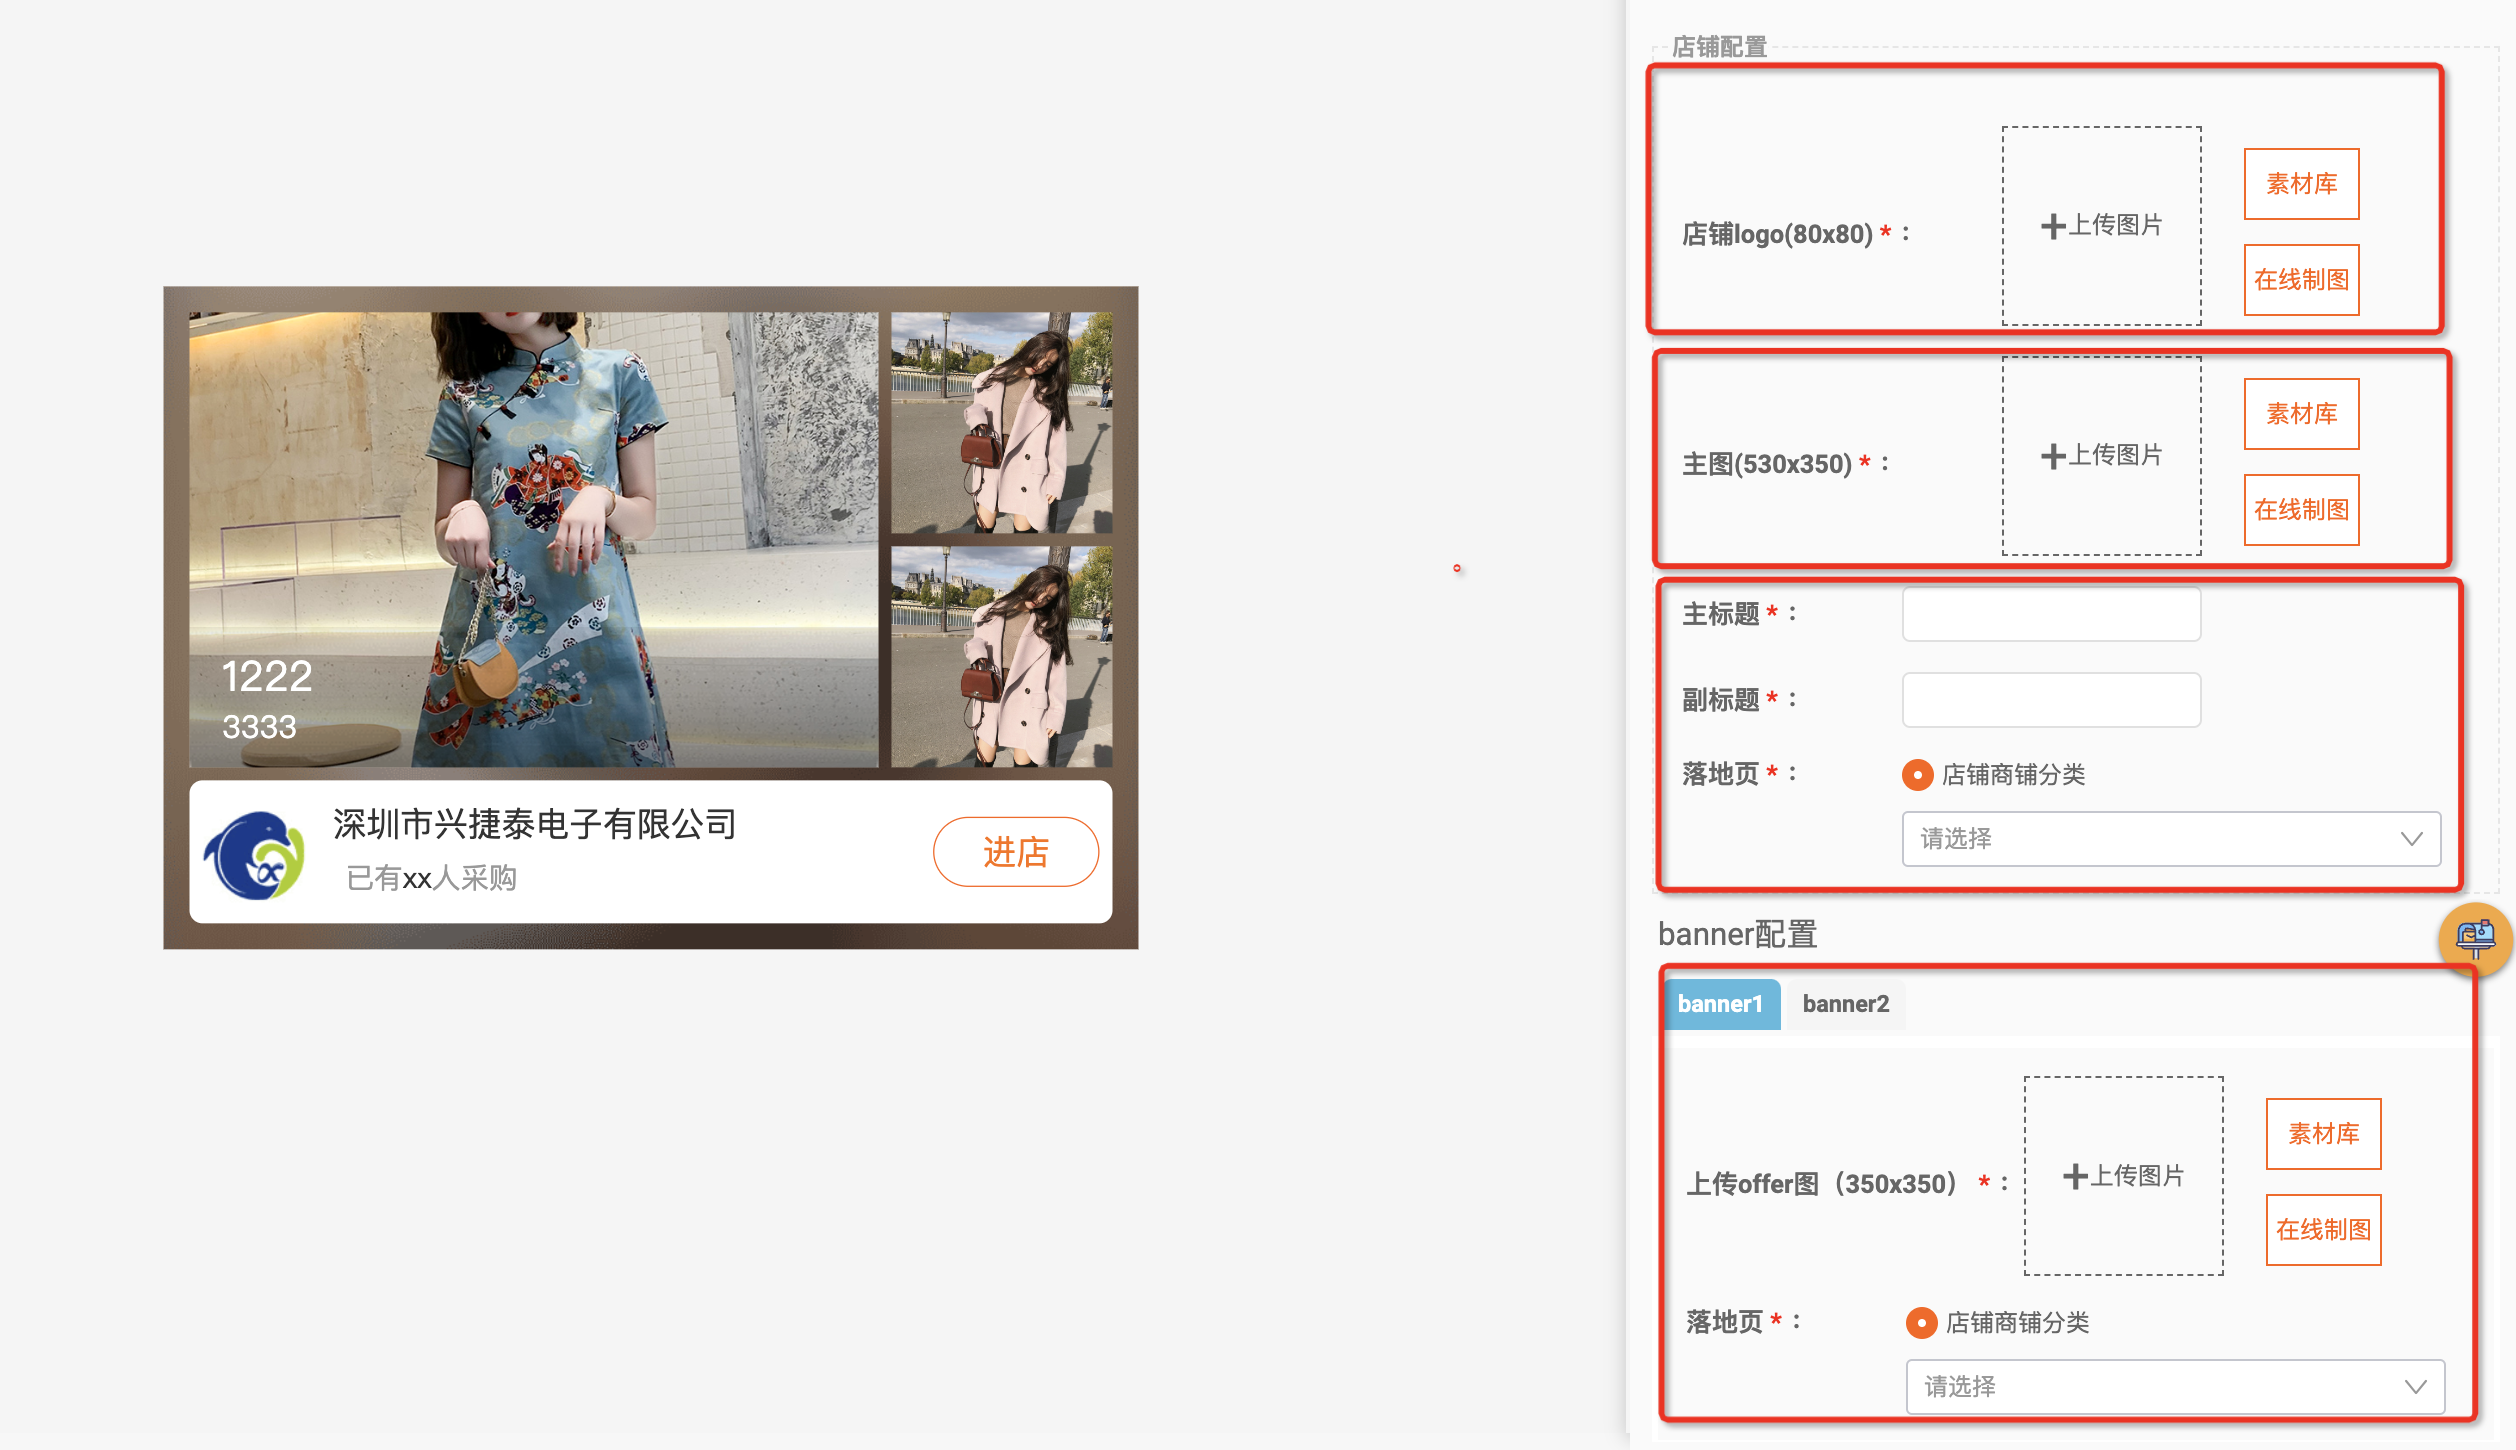Viewport: 2516px width, 1450px height.
Task: Click 素材库 button for offer image
Action: tap(2323, 1134)
